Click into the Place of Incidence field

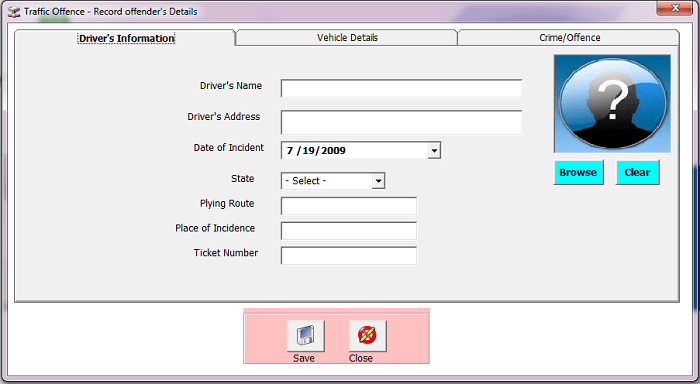(x=349, y=231)
